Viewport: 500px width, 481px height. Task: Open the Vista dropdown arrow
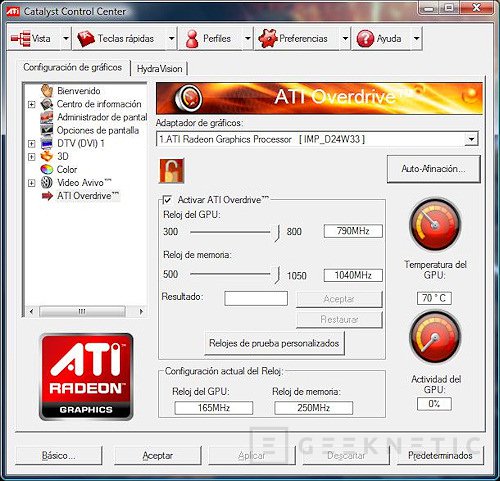[x=66, y=39]
